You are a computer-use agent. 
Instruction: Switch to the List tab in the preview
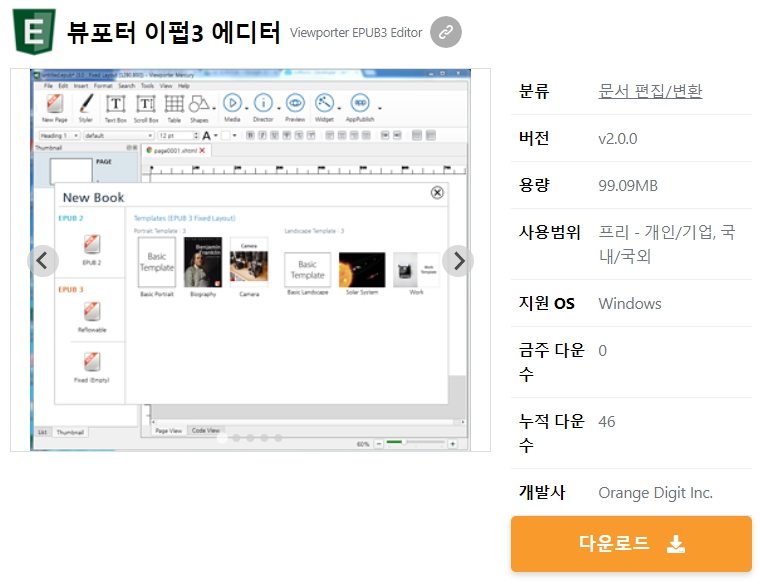43,432
